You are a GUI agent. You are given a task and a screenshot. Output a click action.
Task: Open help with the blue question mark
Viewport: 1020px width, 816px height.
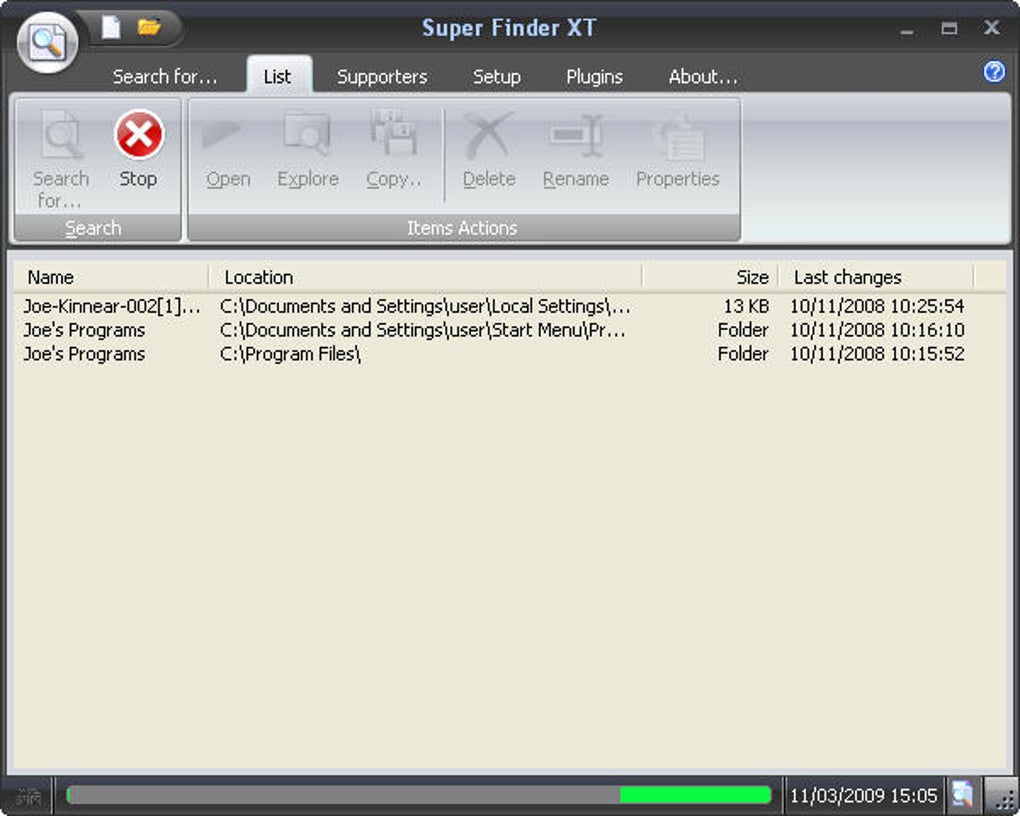[993, 72]
